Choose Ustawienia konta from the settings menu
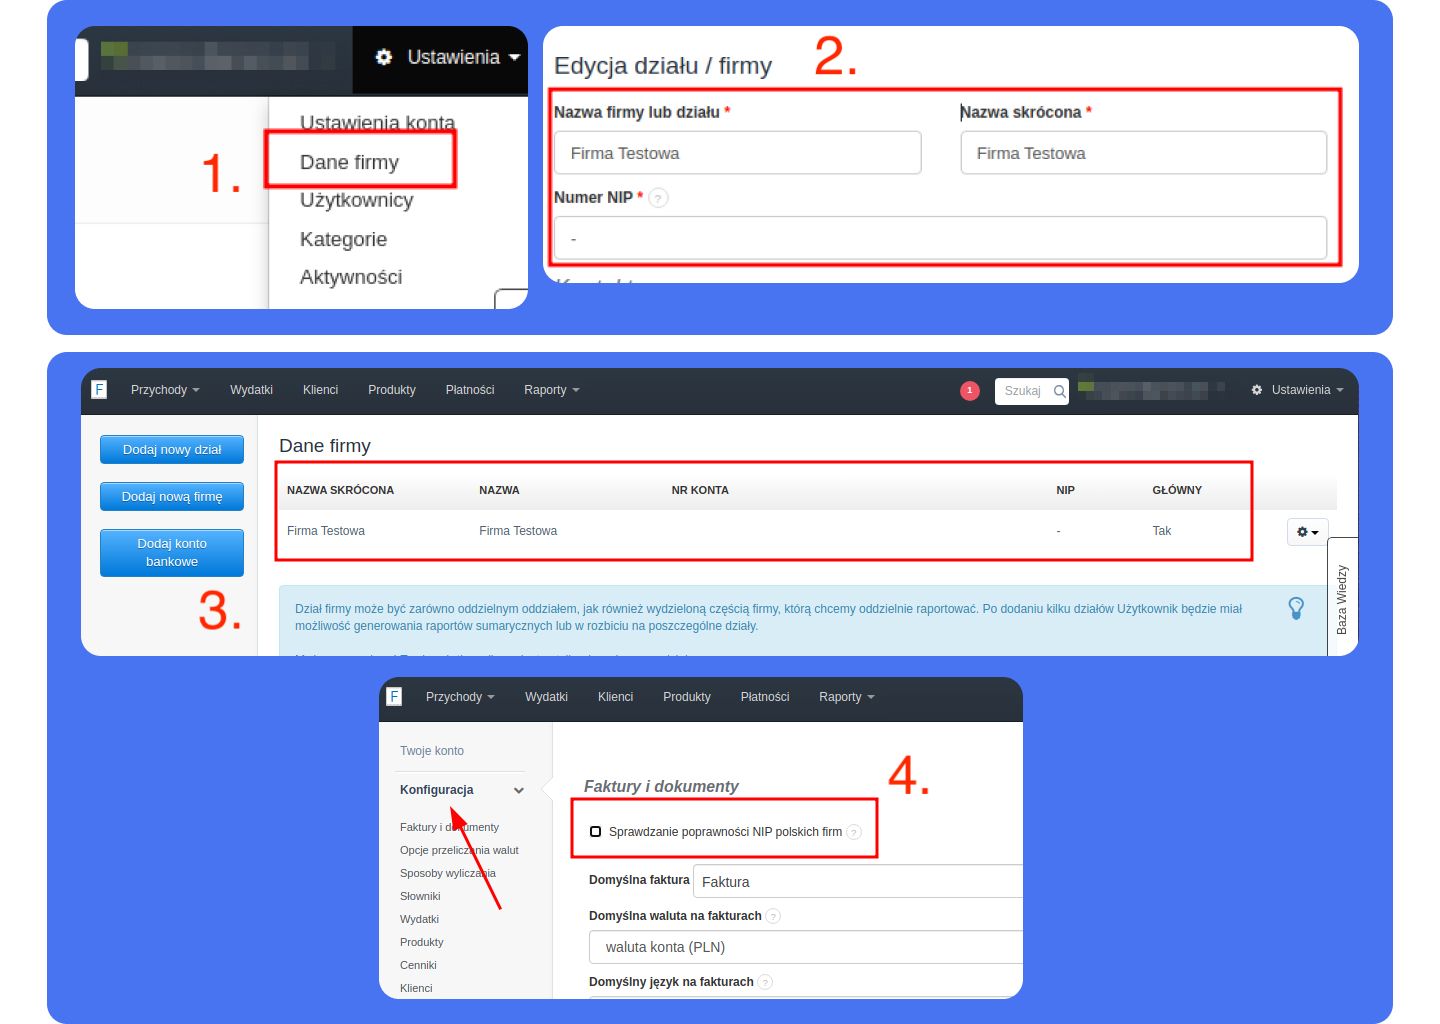This screenshot has width=1440, height=1024. 377,123
